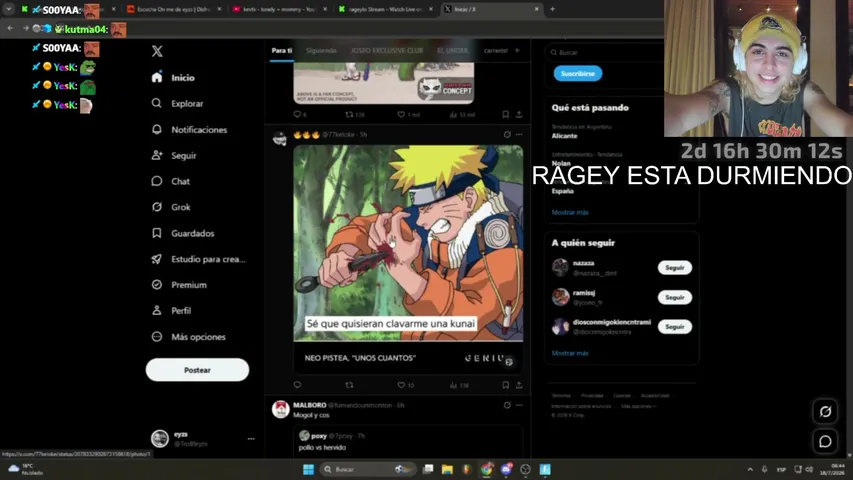
Task: Click Mostrar más under A quién seguir
Action: click(x=570, y=353)
